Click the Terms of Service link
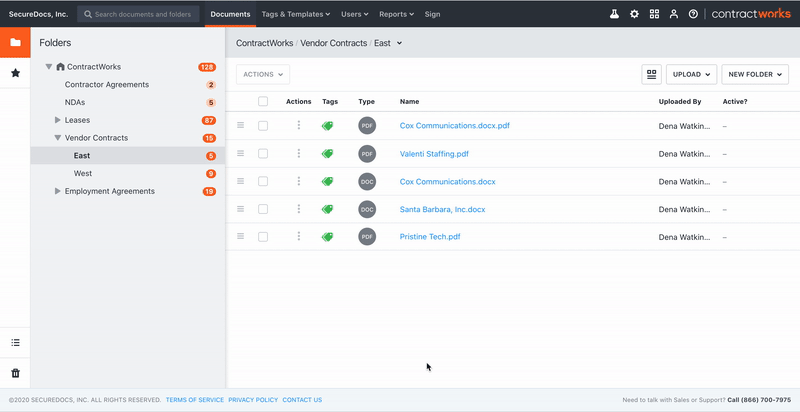 [195, 400]
